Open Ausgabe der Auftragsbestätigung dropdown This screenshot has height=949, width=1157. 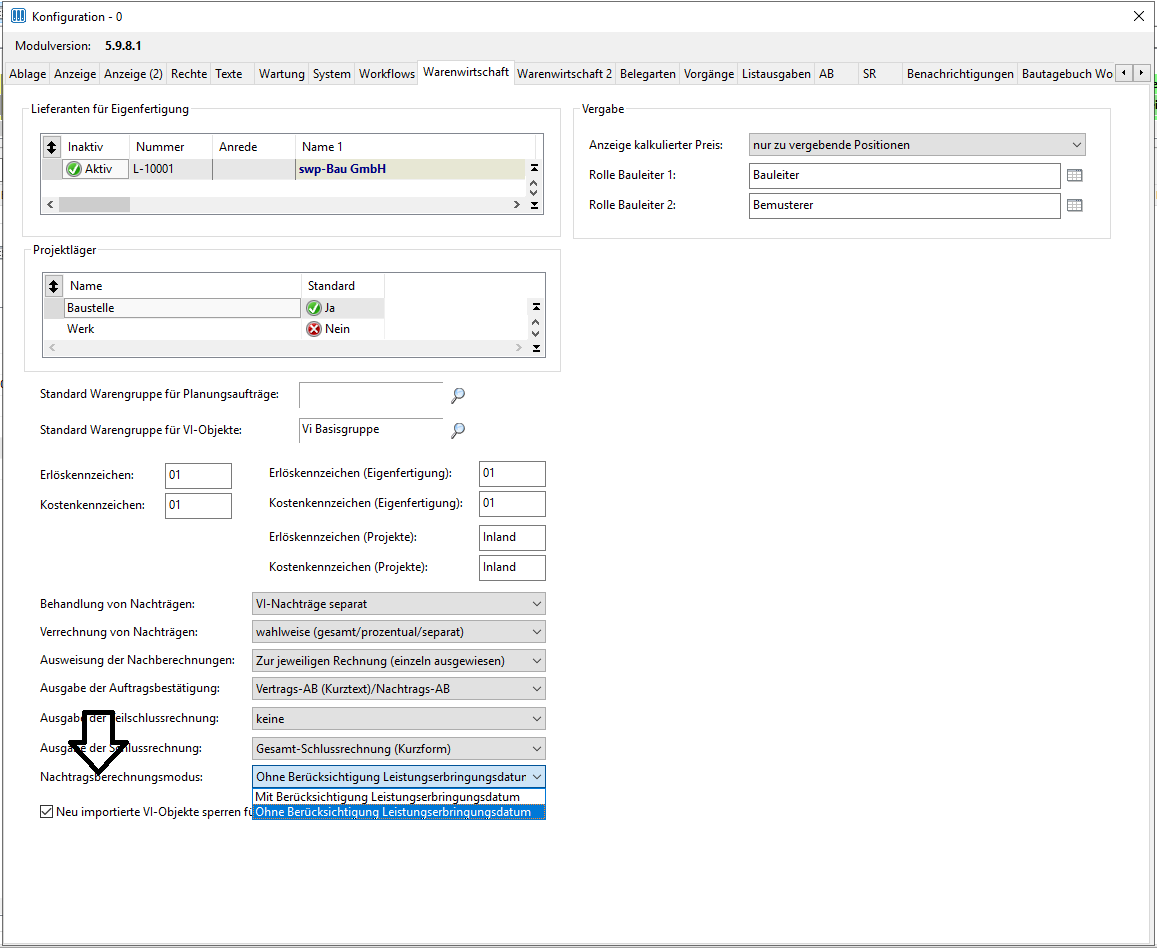click(398, 689)
